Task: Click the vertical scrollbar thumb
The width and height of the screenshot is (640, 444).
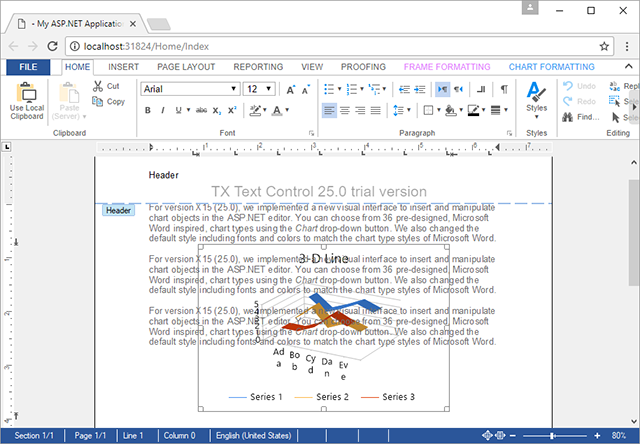Action: (633, 232)
